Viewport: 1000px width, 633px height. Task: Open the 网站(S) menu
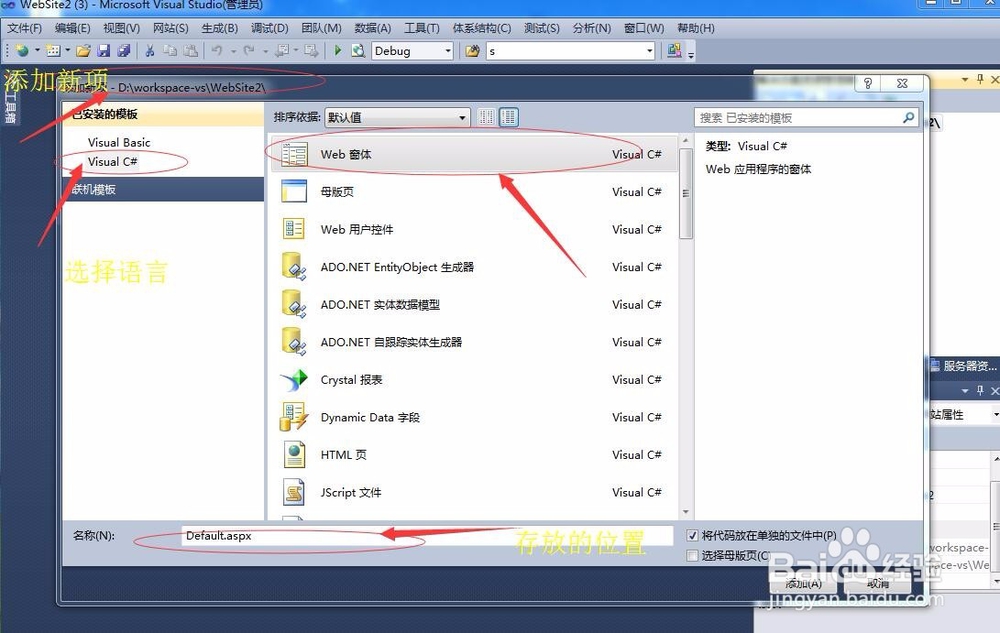click(x=170, y=28)
